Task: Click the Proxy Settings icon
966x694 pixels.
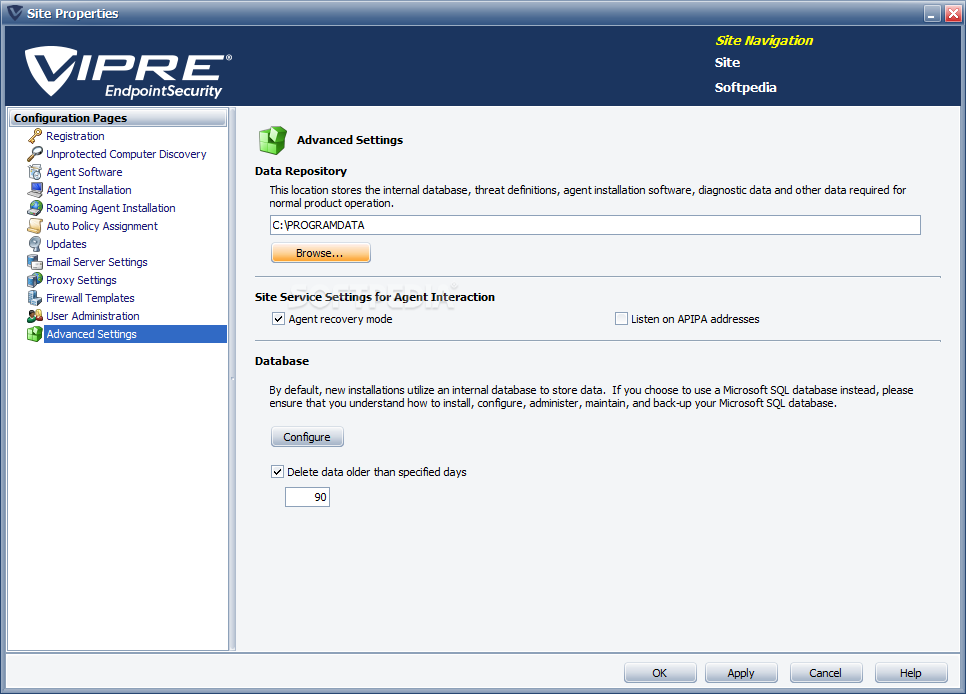Action: pos(35,280)
